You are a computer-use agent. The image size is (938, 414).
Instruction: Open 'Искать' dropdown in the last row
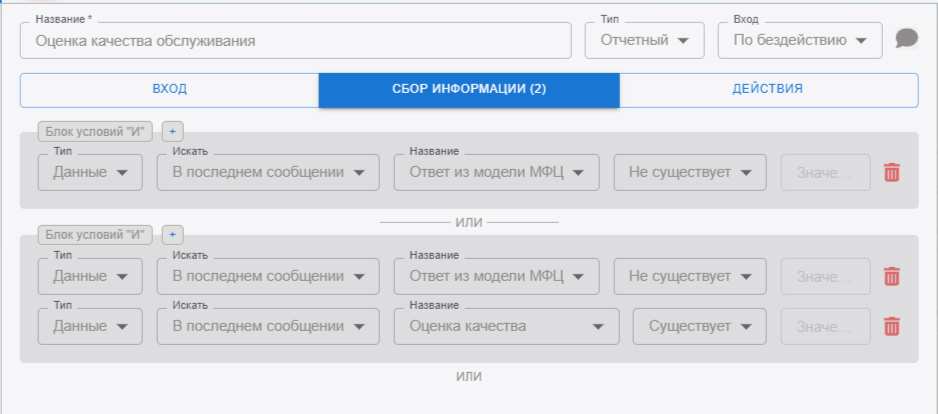click(268, 326)
